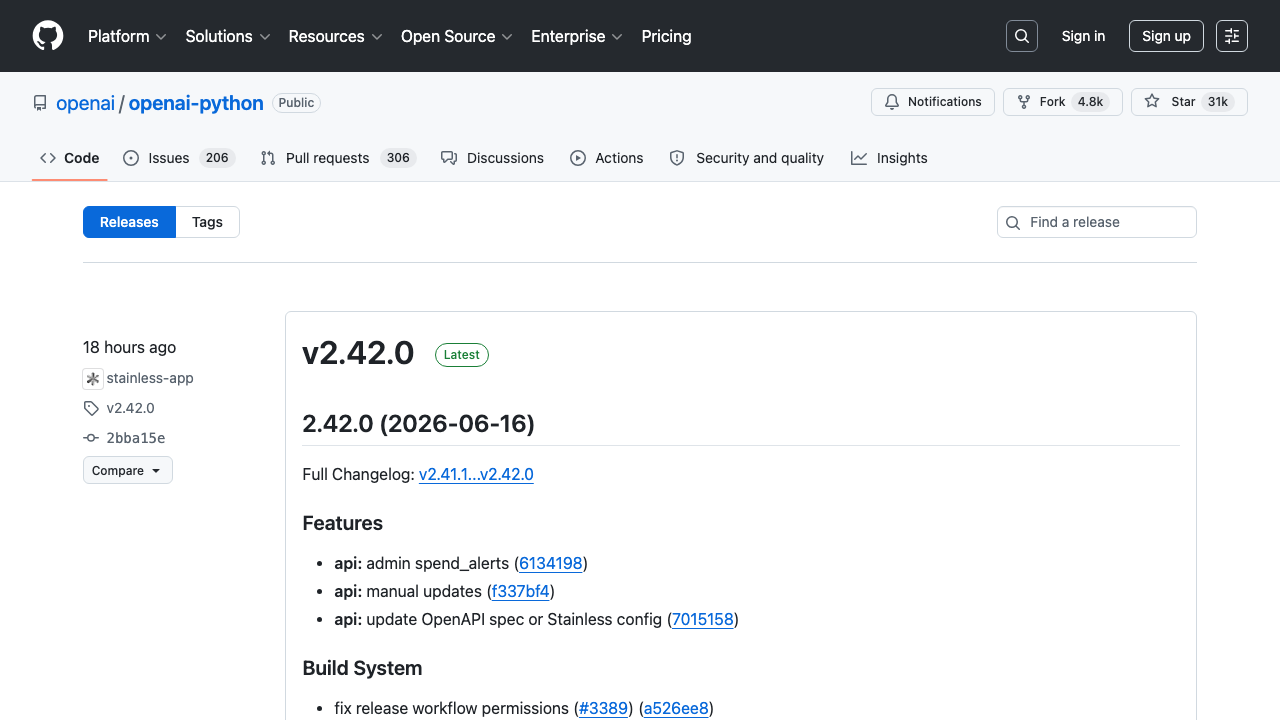The image size is (1280, 720).
Task: Open commit 2bba15e link
Action: 135,438
